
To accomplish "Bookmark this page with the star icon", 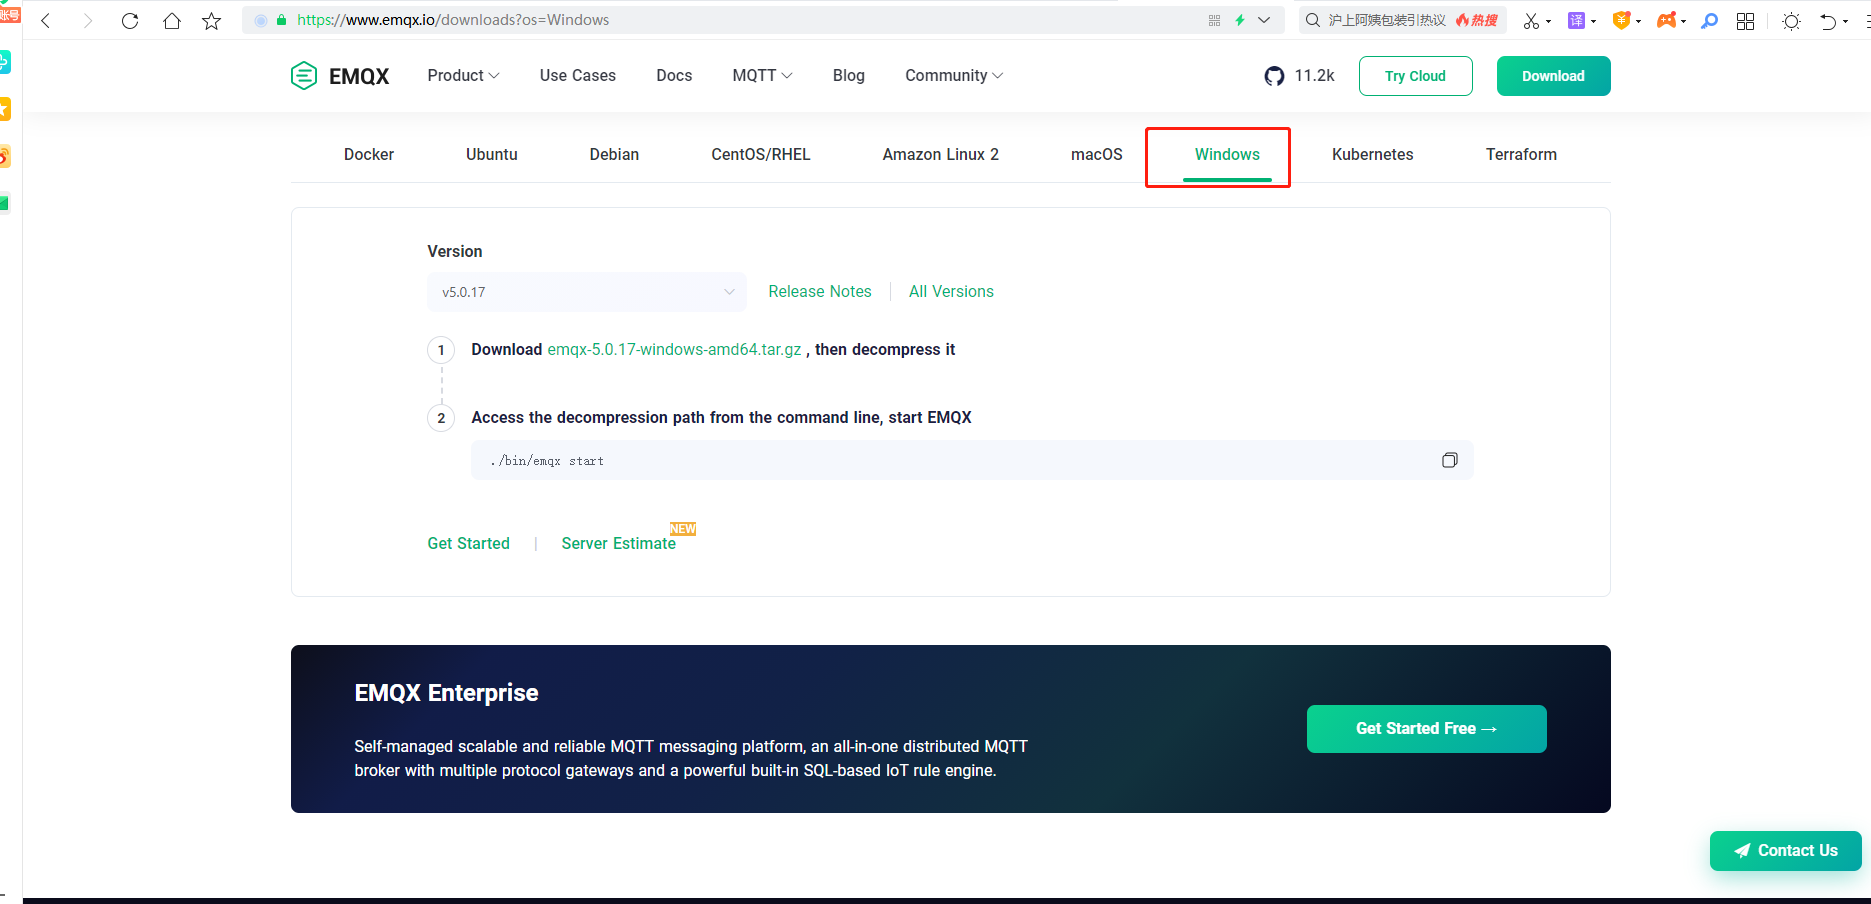I will [212, 20].
